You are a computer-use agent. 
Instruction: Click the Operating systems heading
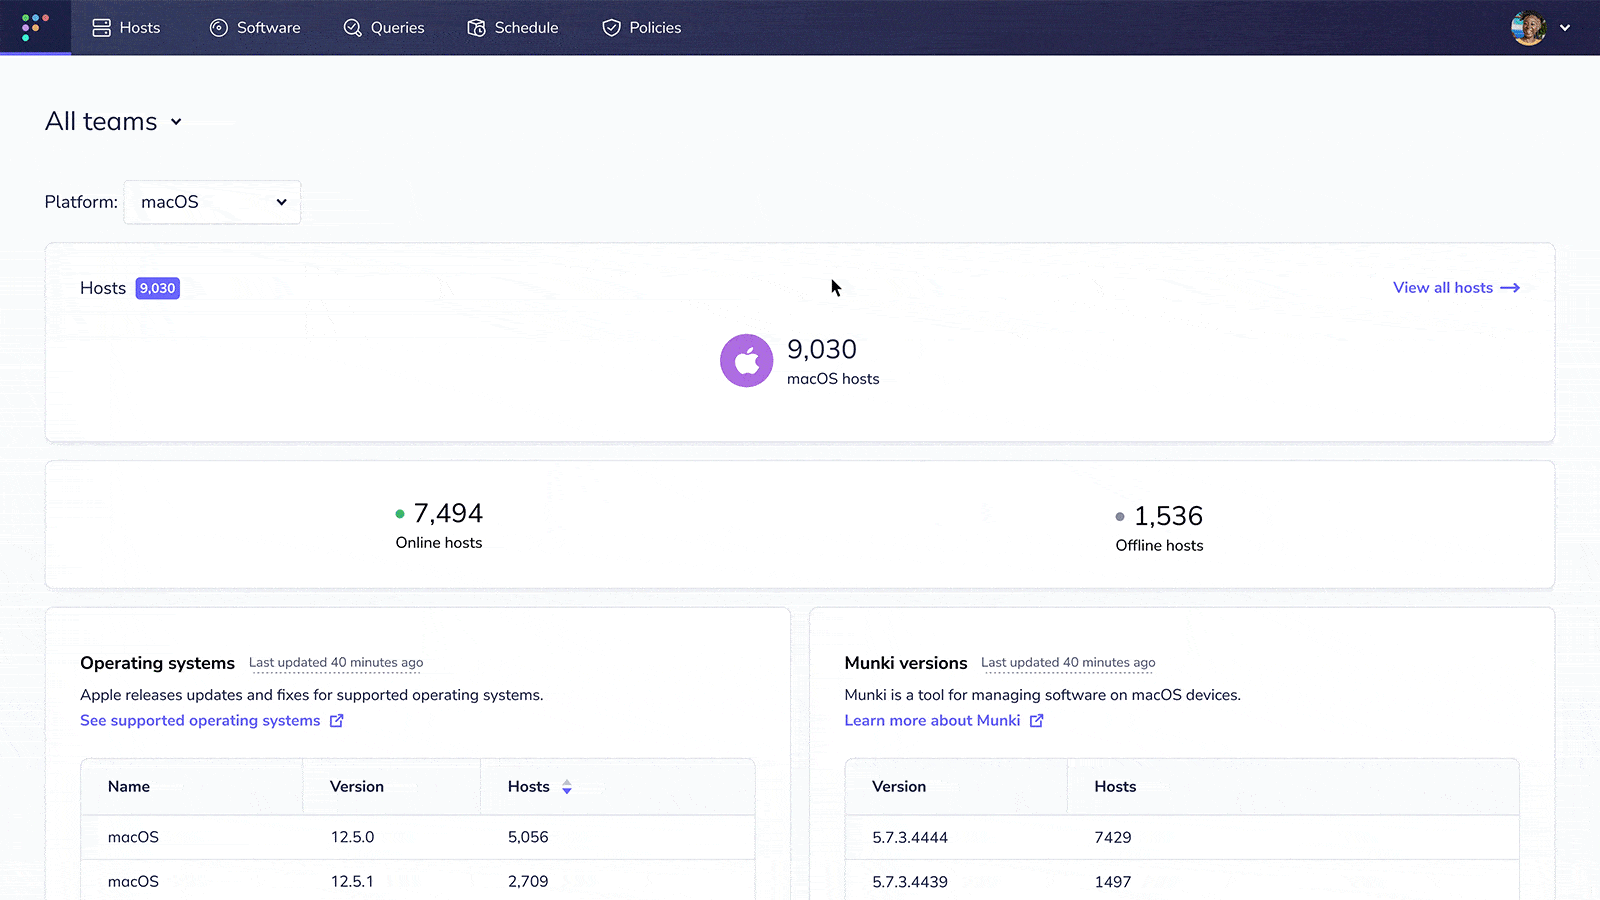[x=157, y=663]
